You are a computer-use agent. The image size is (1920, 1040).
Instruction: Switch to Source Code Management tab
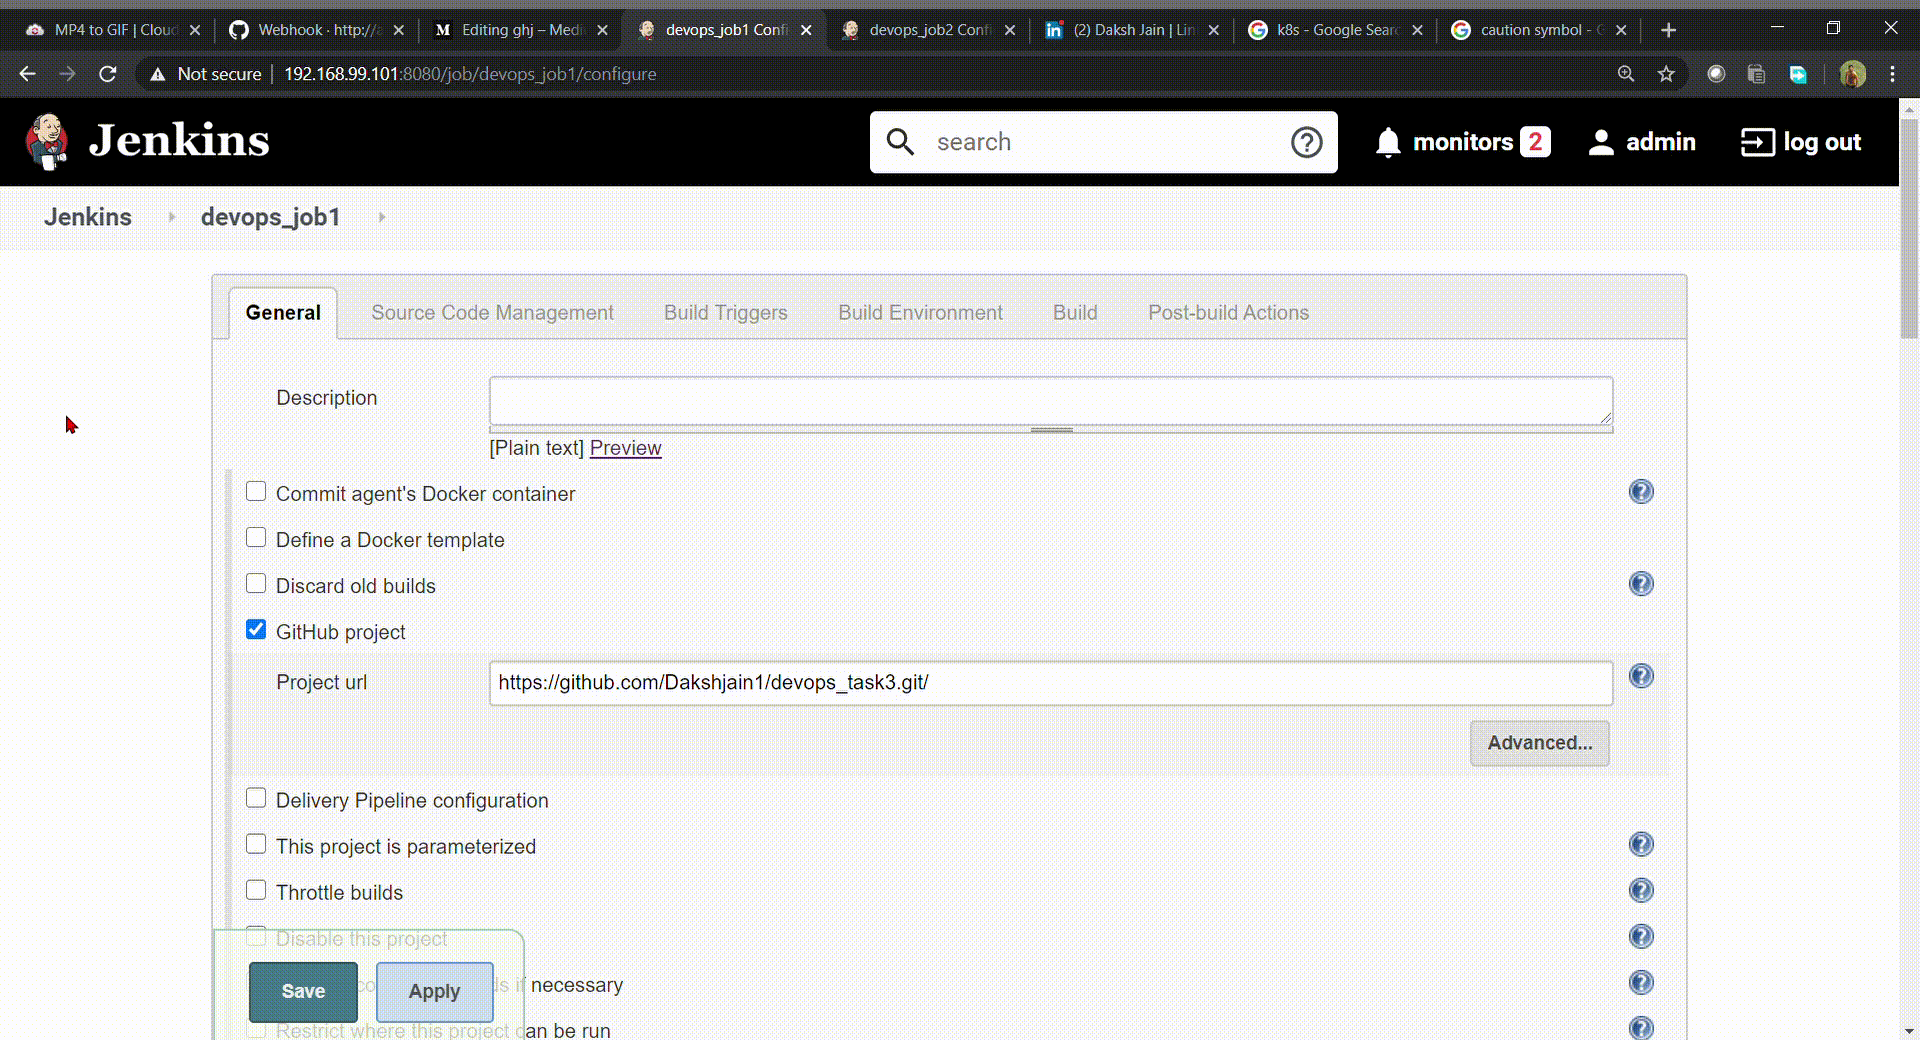tap(492, 313)
